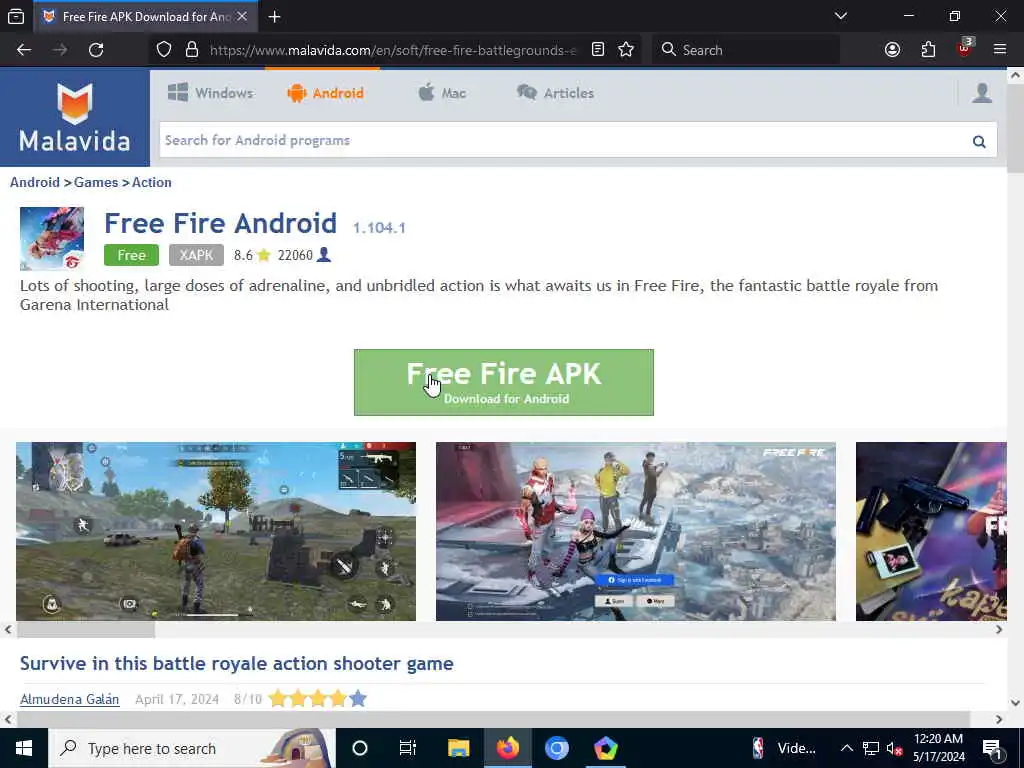Show hidden system tray icons
The width and height of the screenshot is (1024, 768).
(x=846, y=748)
